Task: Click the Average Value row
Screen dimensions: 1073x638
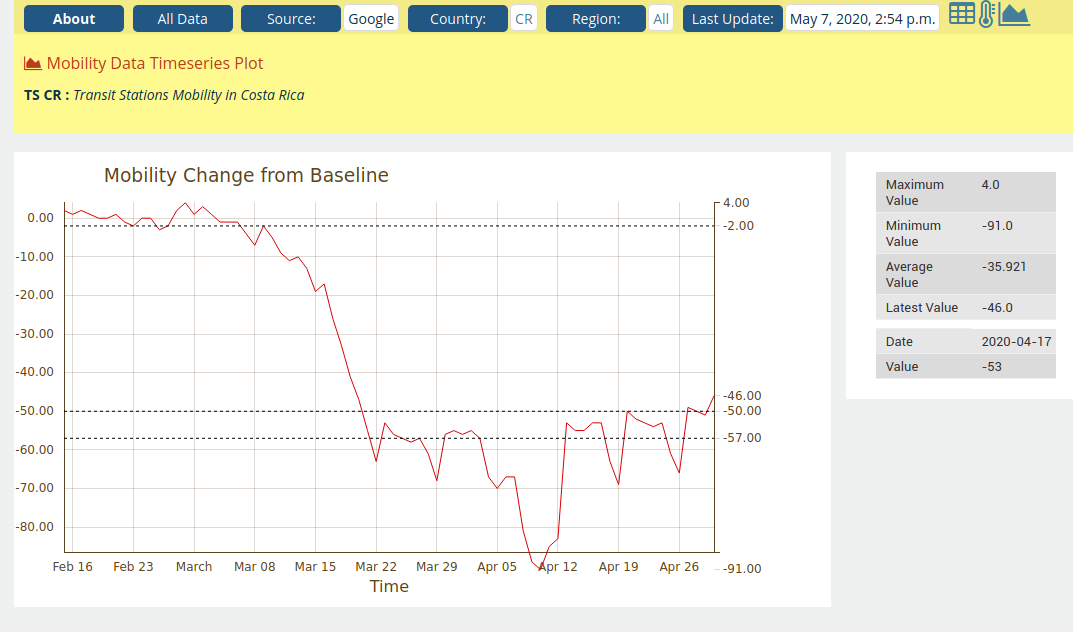Action: pyautogui.click(x=965, y=274)
